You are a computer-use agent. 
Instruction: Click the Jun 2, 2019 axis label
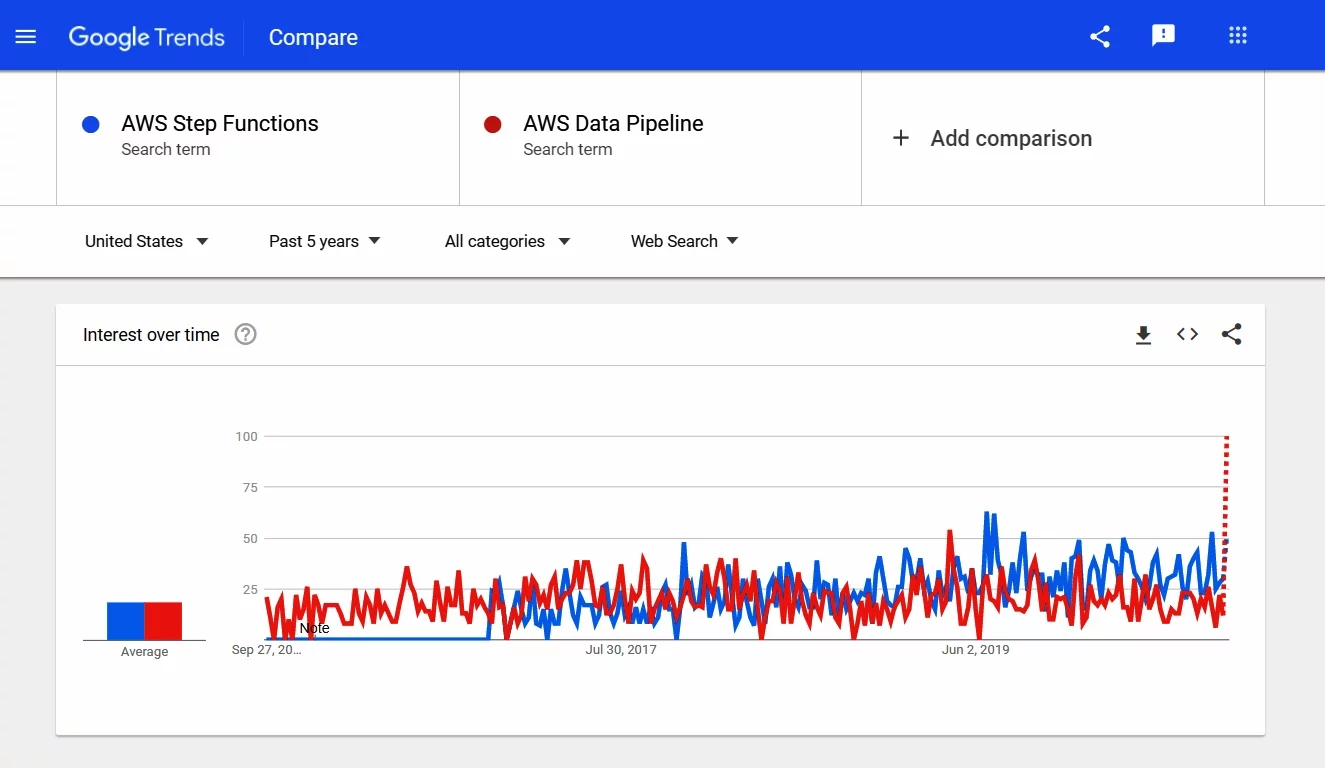pyautogui.click(x=976, y=650)
